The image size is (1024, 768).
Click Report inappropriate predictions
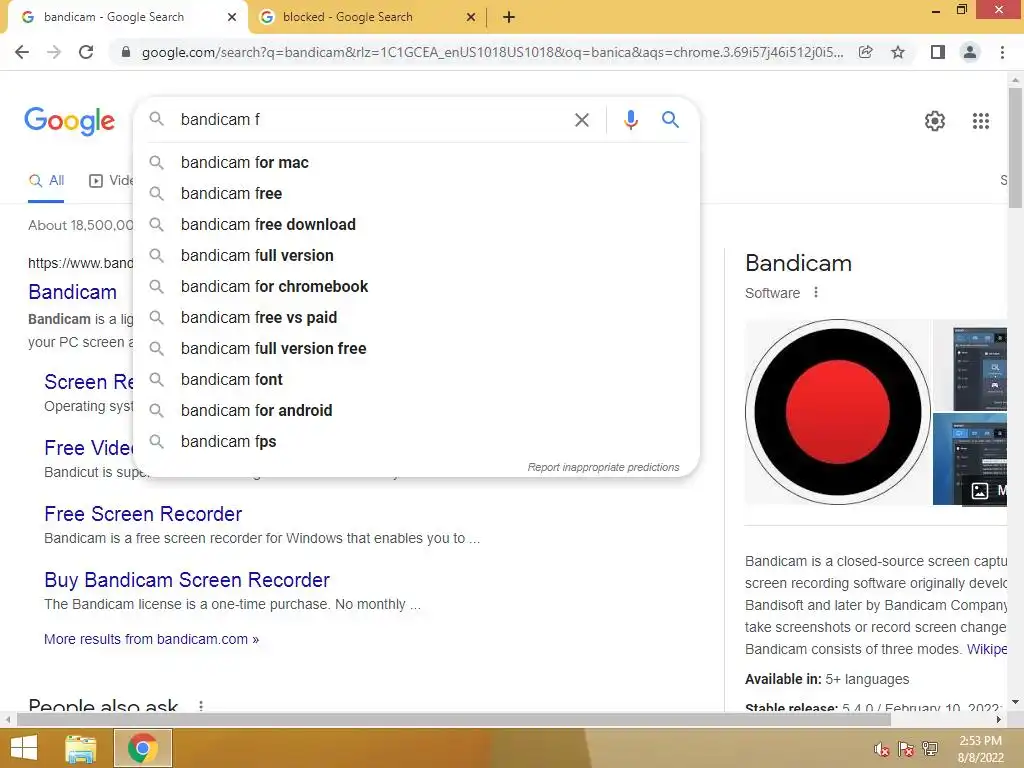(603, 468)
